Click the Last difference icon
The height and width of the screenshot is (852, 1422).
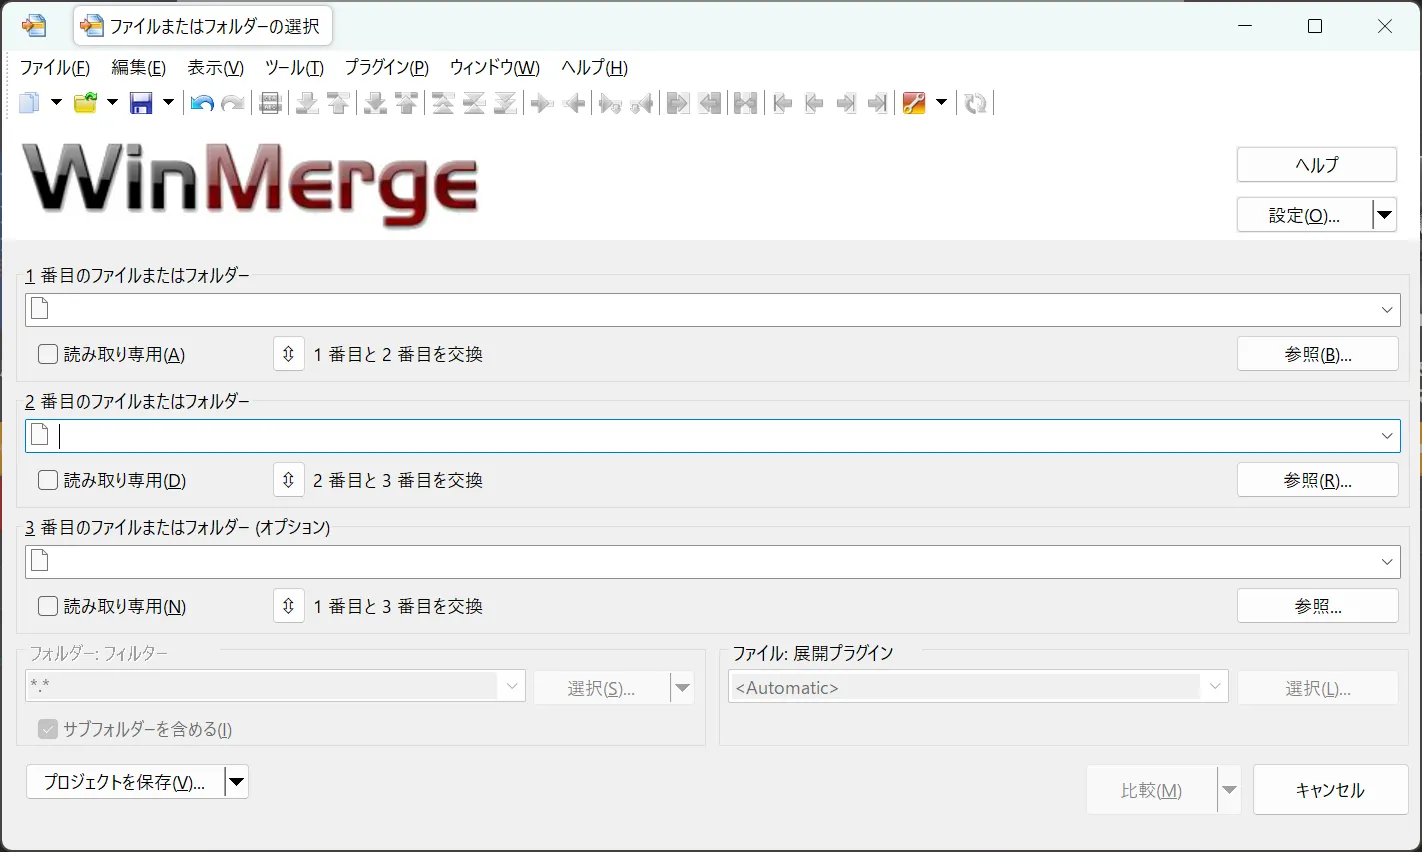[505, 102]
